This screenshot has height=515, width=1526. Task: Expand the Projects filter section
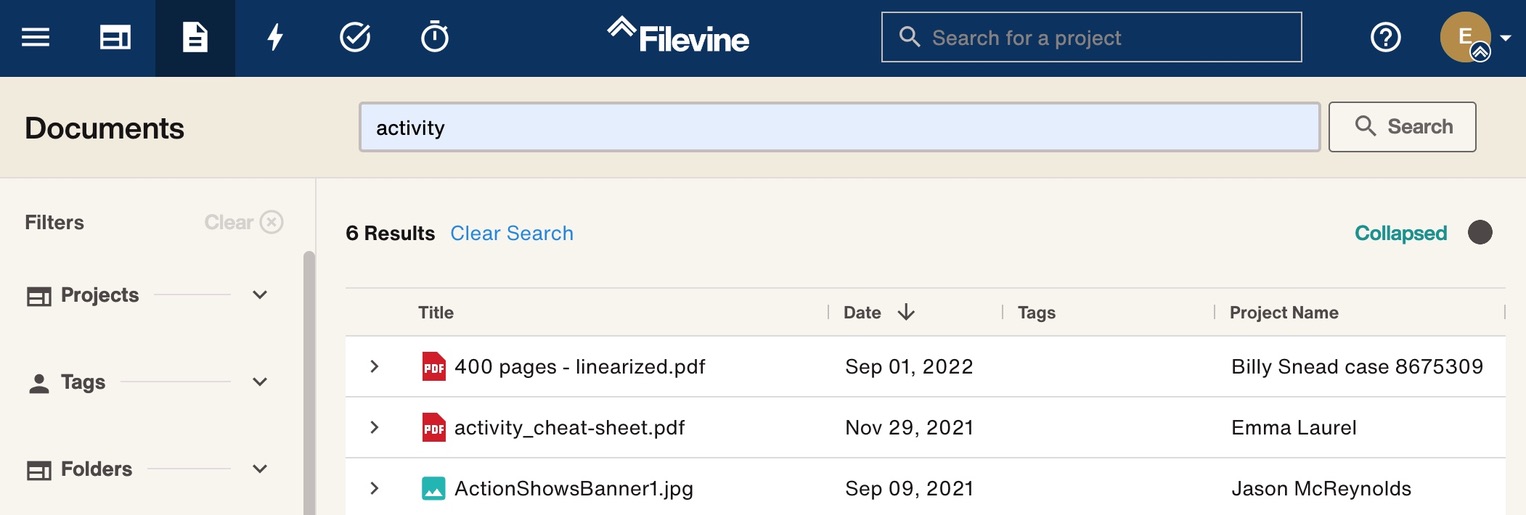pos(260,295)
